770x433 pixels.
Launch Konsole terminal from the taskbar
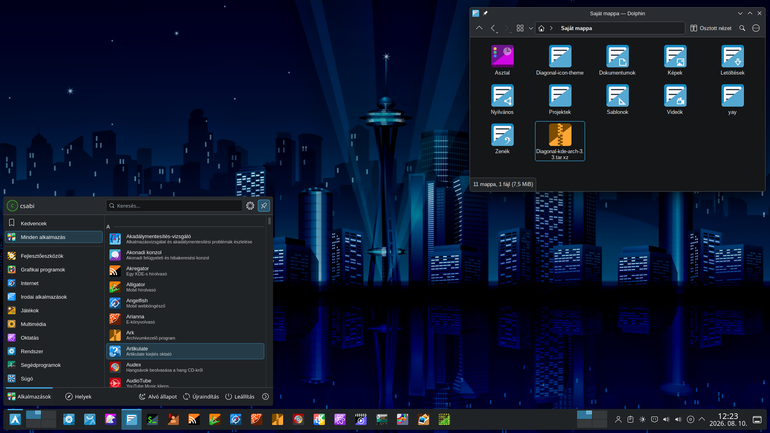click(x=152, y=420)
